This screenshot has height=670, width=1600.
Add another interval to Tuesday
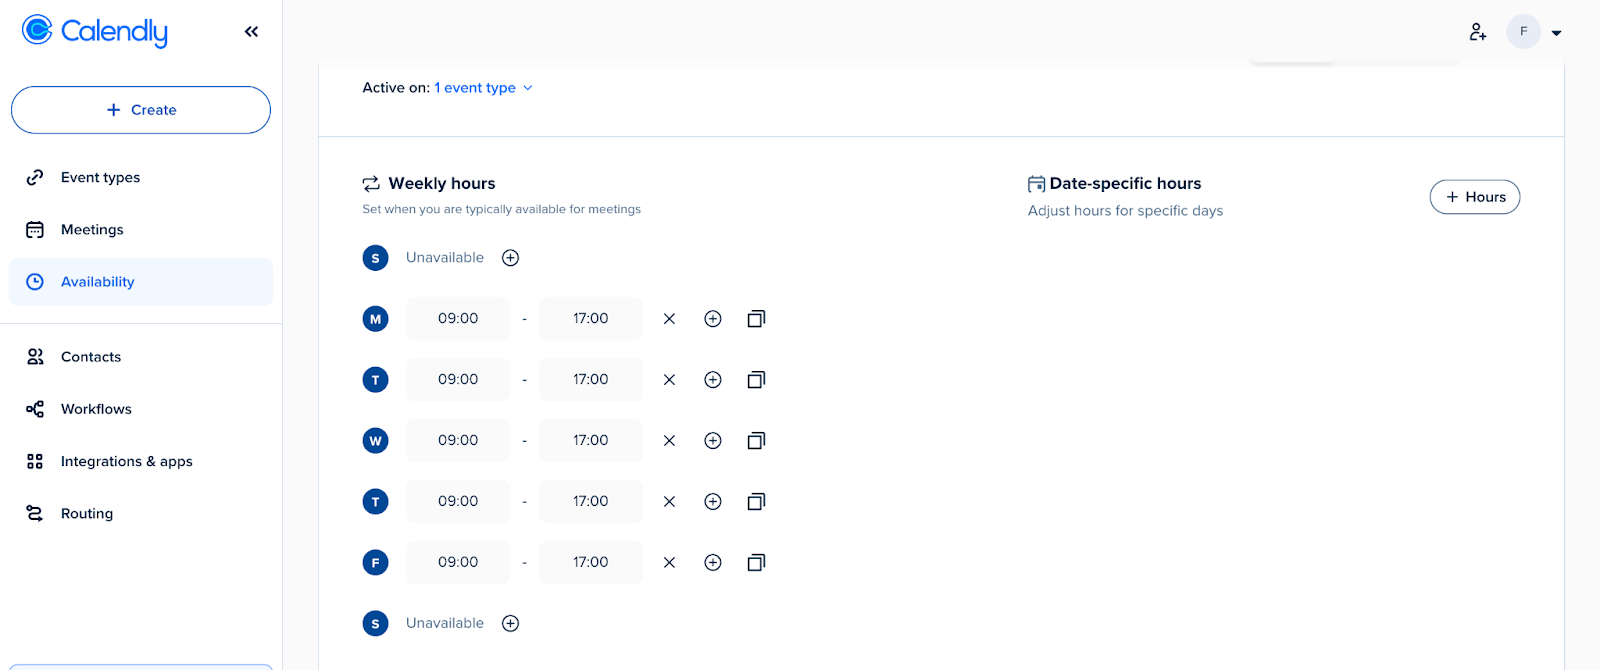click(713, 380)
